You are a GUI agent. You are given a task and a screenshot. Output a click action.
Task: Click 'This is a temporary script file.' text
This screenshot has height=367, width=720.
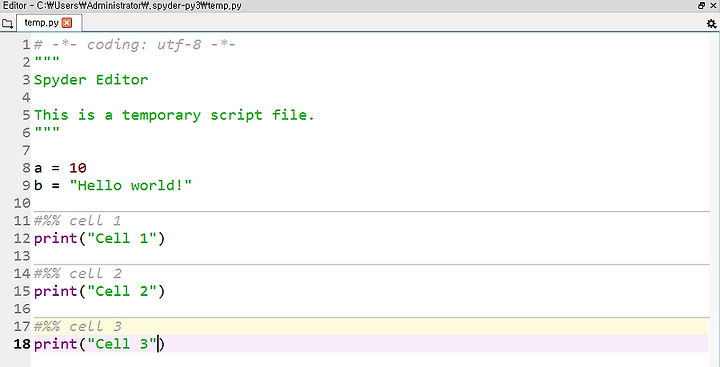[x=174, y=115]
